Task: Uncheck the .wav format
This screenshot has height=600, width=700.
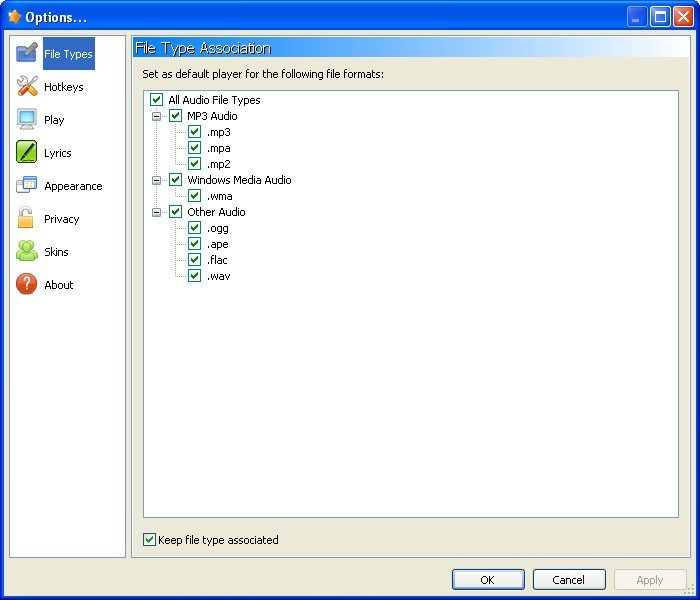Action: point(194,276)
